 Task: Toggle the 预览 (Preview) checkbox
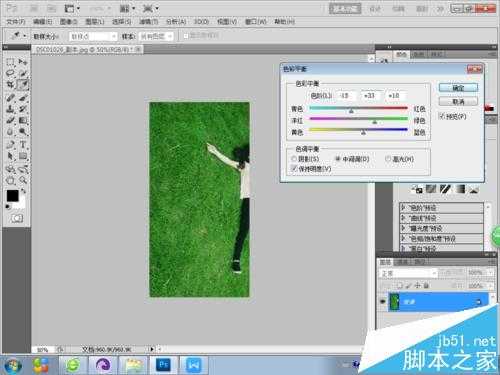[442, 116]
